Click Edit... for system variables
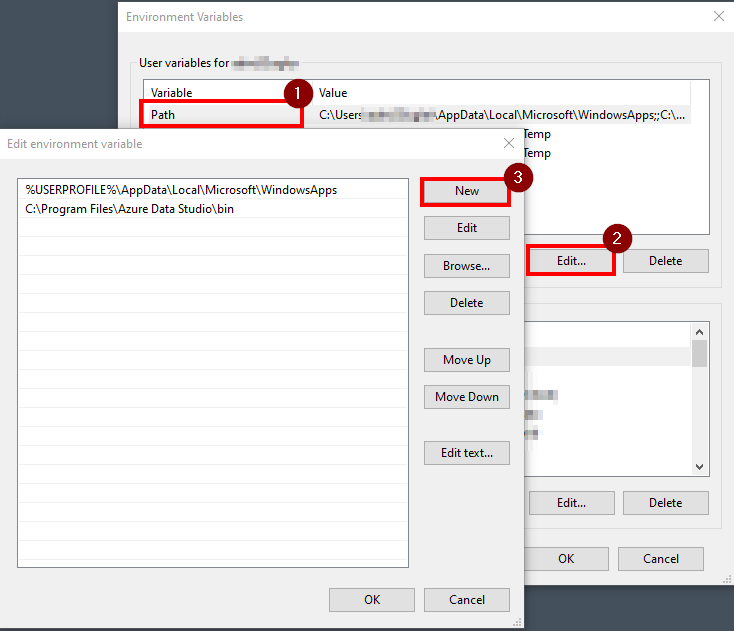 [x=571, y=503]
